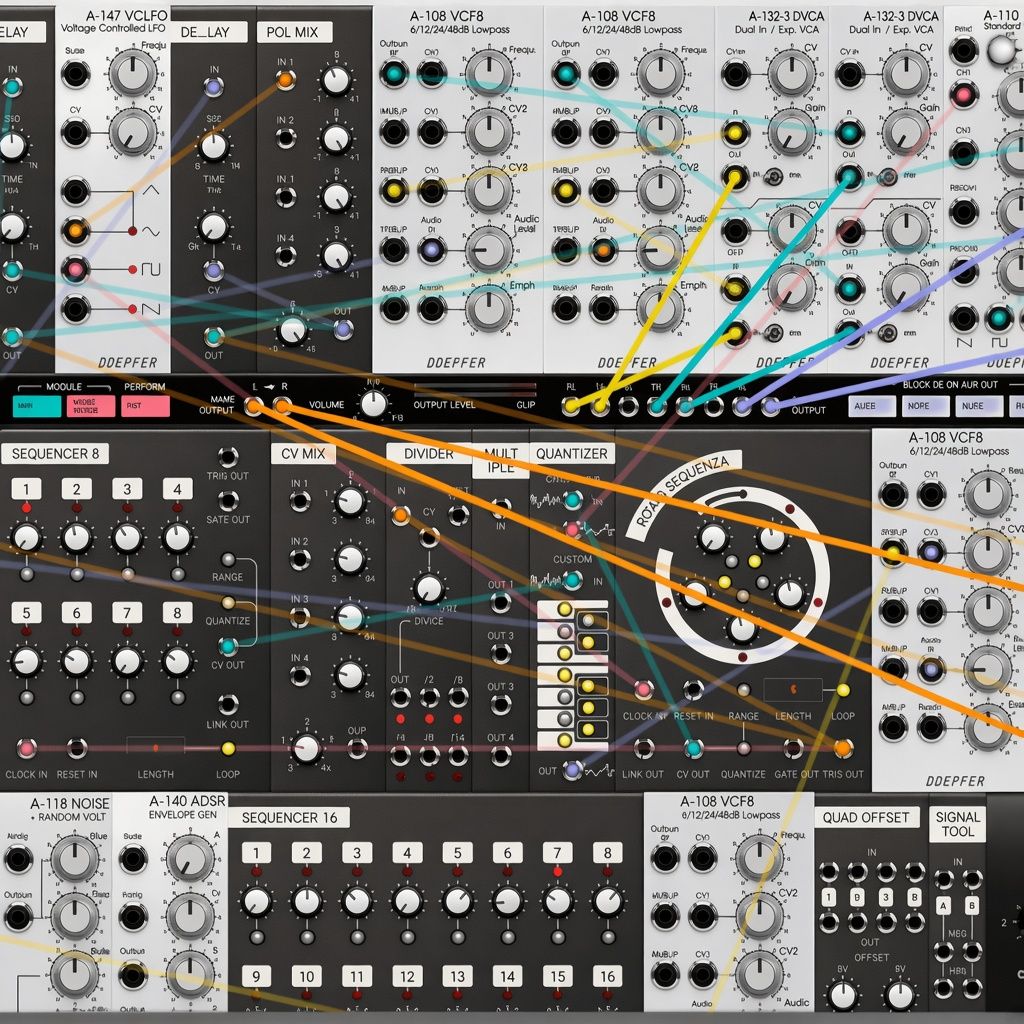Click the OUT jack on second DELAY module
The image size is (1024, 1024).
(x=214, y=337)
